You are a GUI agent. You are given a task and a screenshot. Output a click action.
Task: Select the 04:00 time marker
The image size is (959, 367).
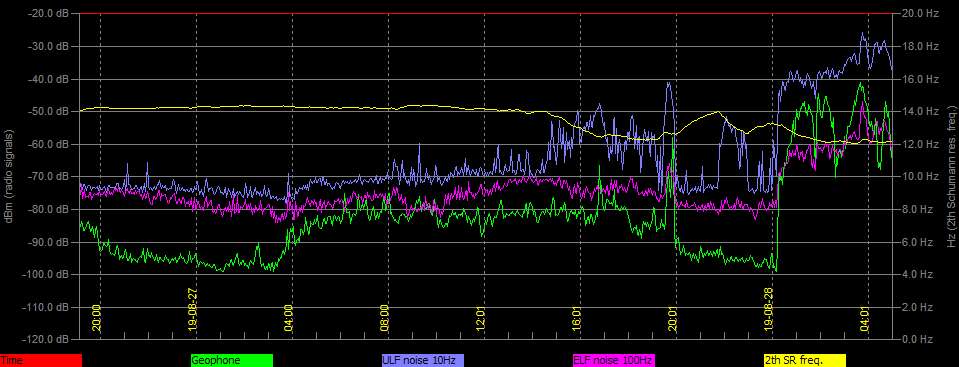(289, 317)
